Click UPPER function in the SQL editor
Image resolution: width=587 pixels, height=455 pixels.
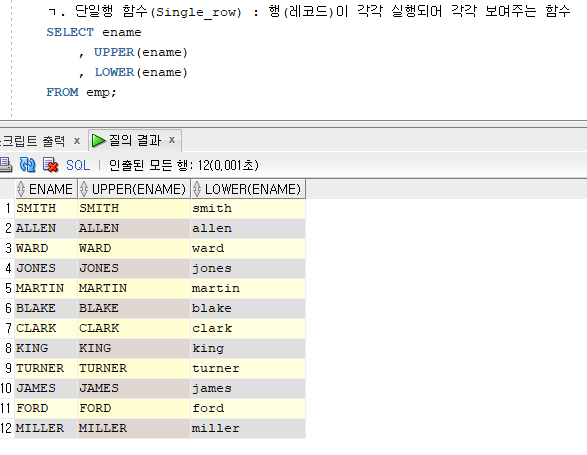(114, 52)
